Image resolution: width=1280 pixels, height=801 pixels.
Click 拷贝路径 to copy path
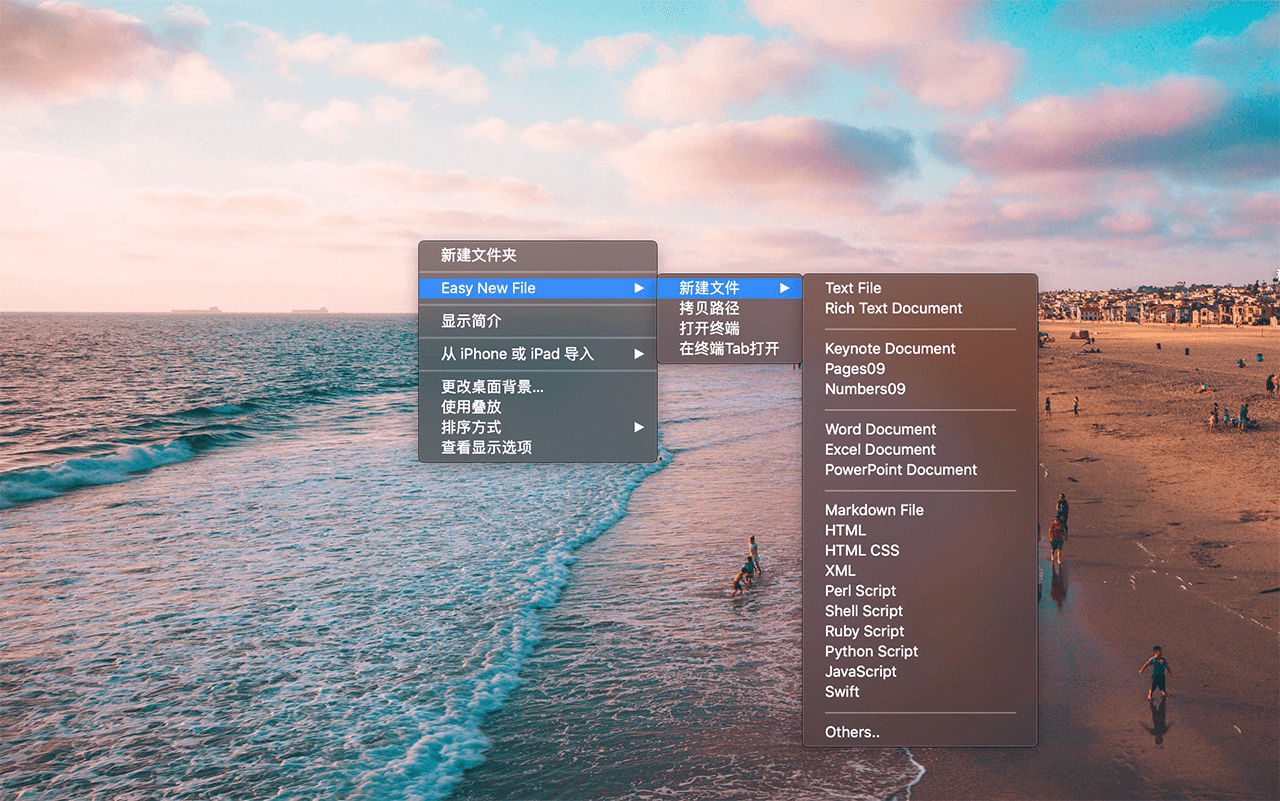[709, 308]
